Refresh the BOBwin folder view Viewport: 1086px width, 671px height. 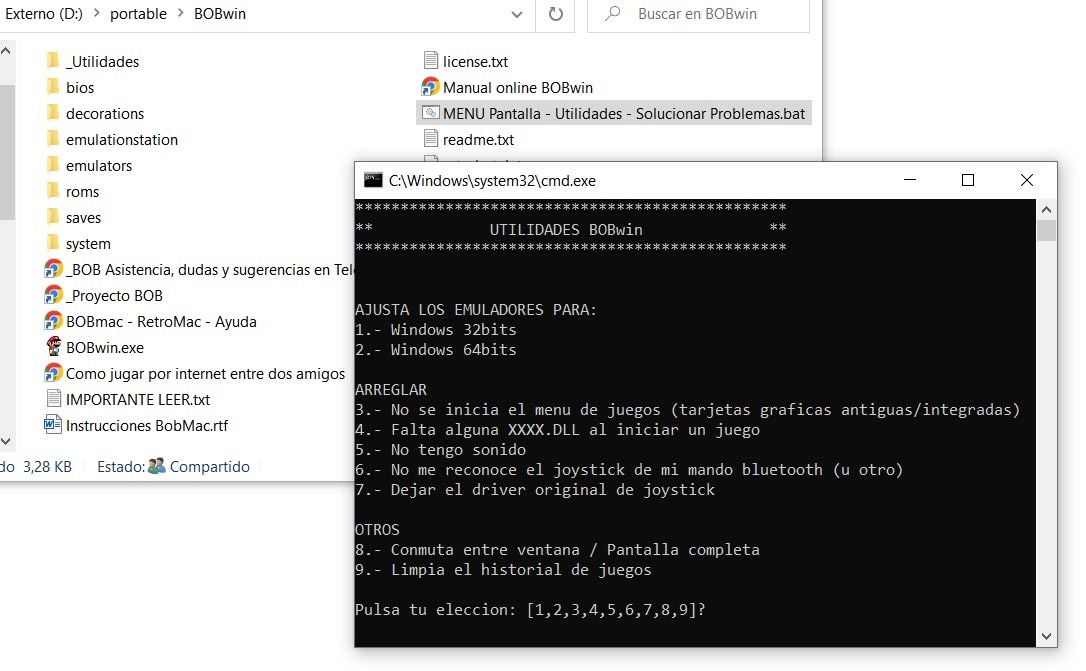click(555, 14)
